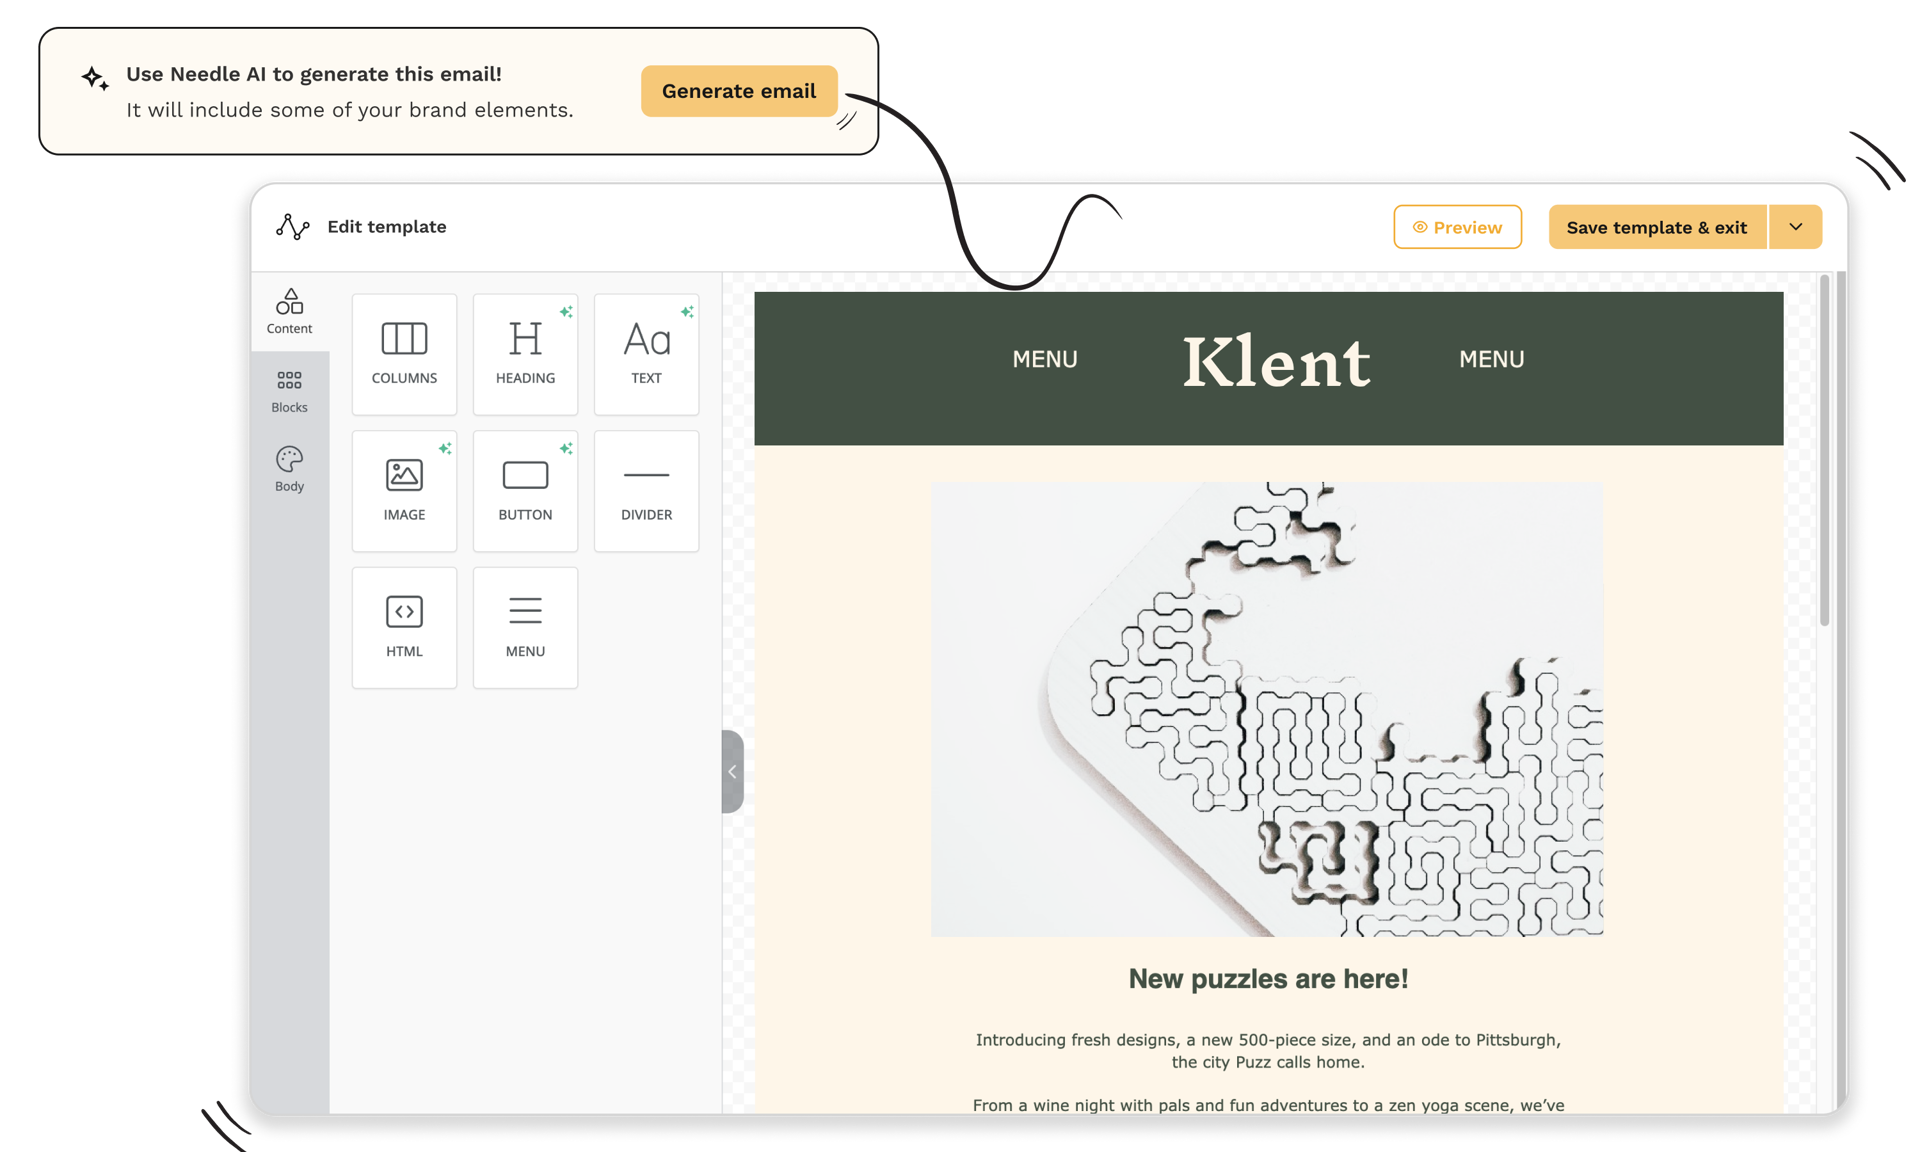Click the sparkle AI icon in the banner
This screenshot has height=1152, width=1920.
(x=95, y=78)
